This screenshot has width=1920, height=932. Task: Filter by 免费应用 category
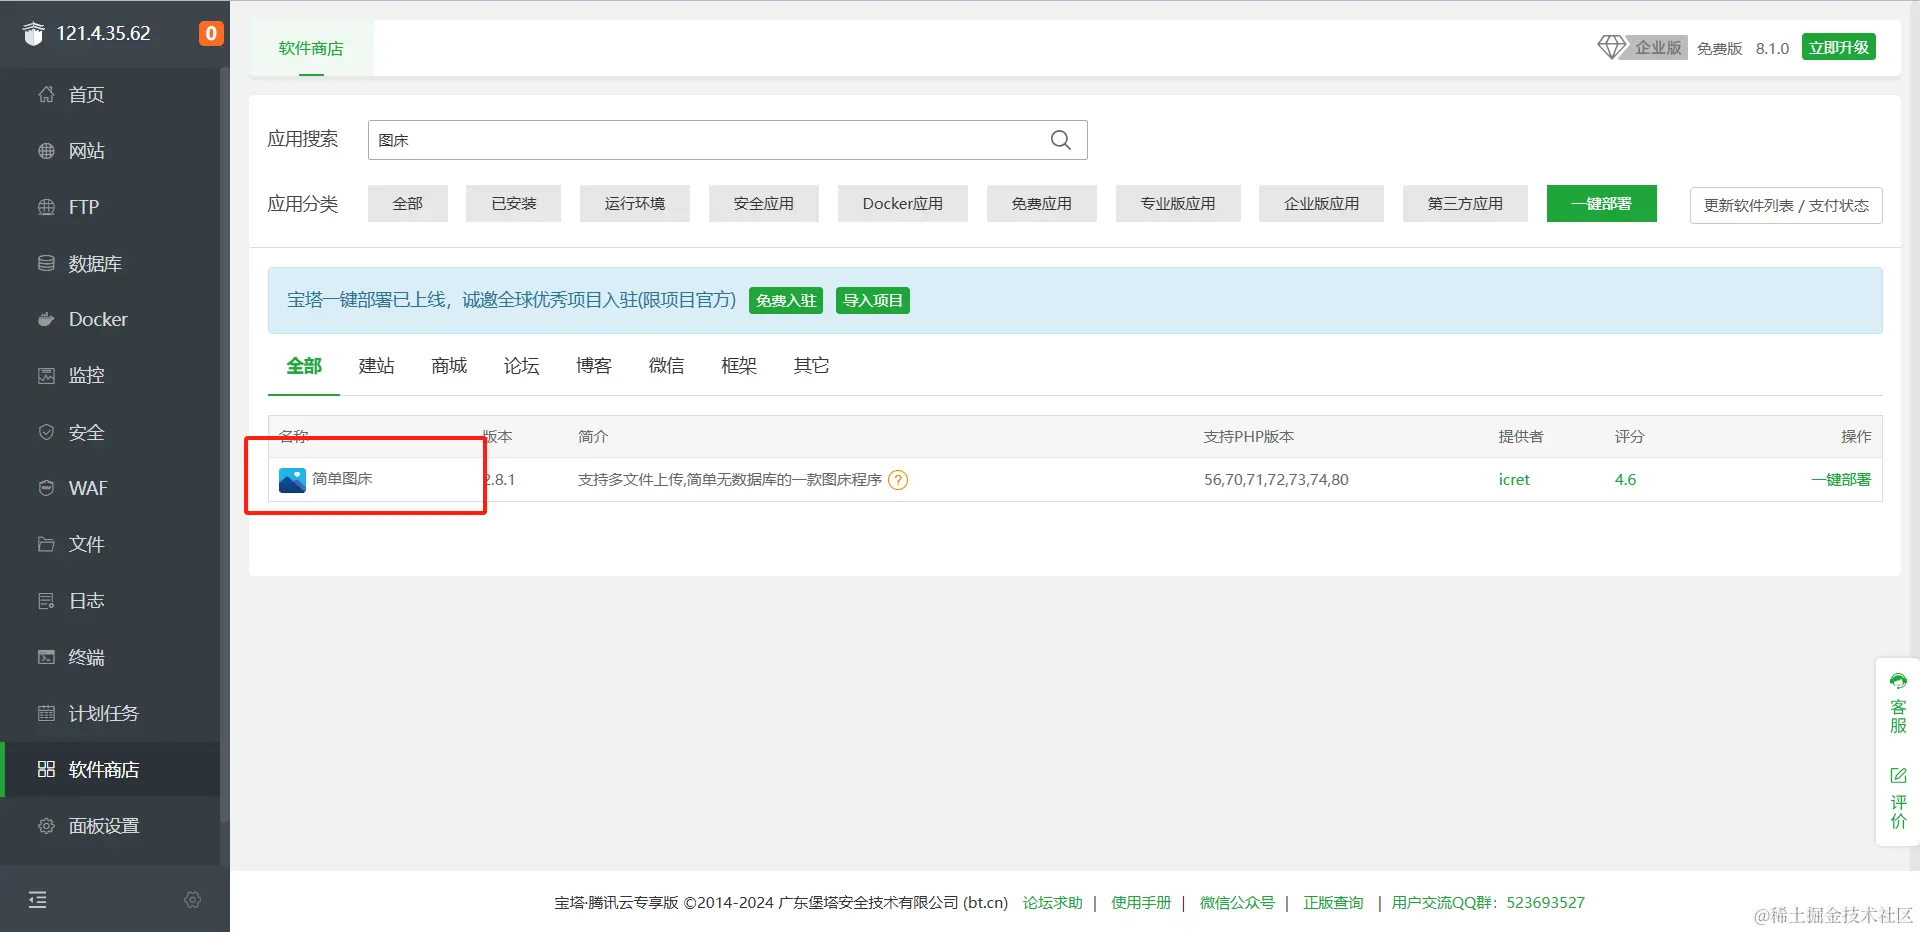(1042, 203)
